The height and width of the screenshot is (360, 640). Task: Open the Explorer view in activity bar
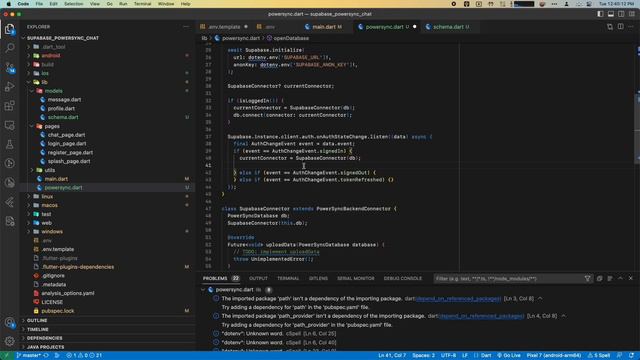[x=9, y=29]
